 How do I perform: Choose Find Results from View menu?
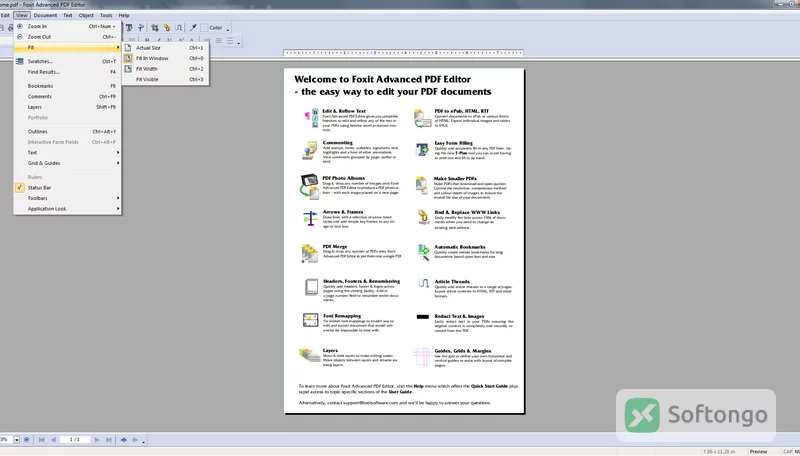point(67,72)
